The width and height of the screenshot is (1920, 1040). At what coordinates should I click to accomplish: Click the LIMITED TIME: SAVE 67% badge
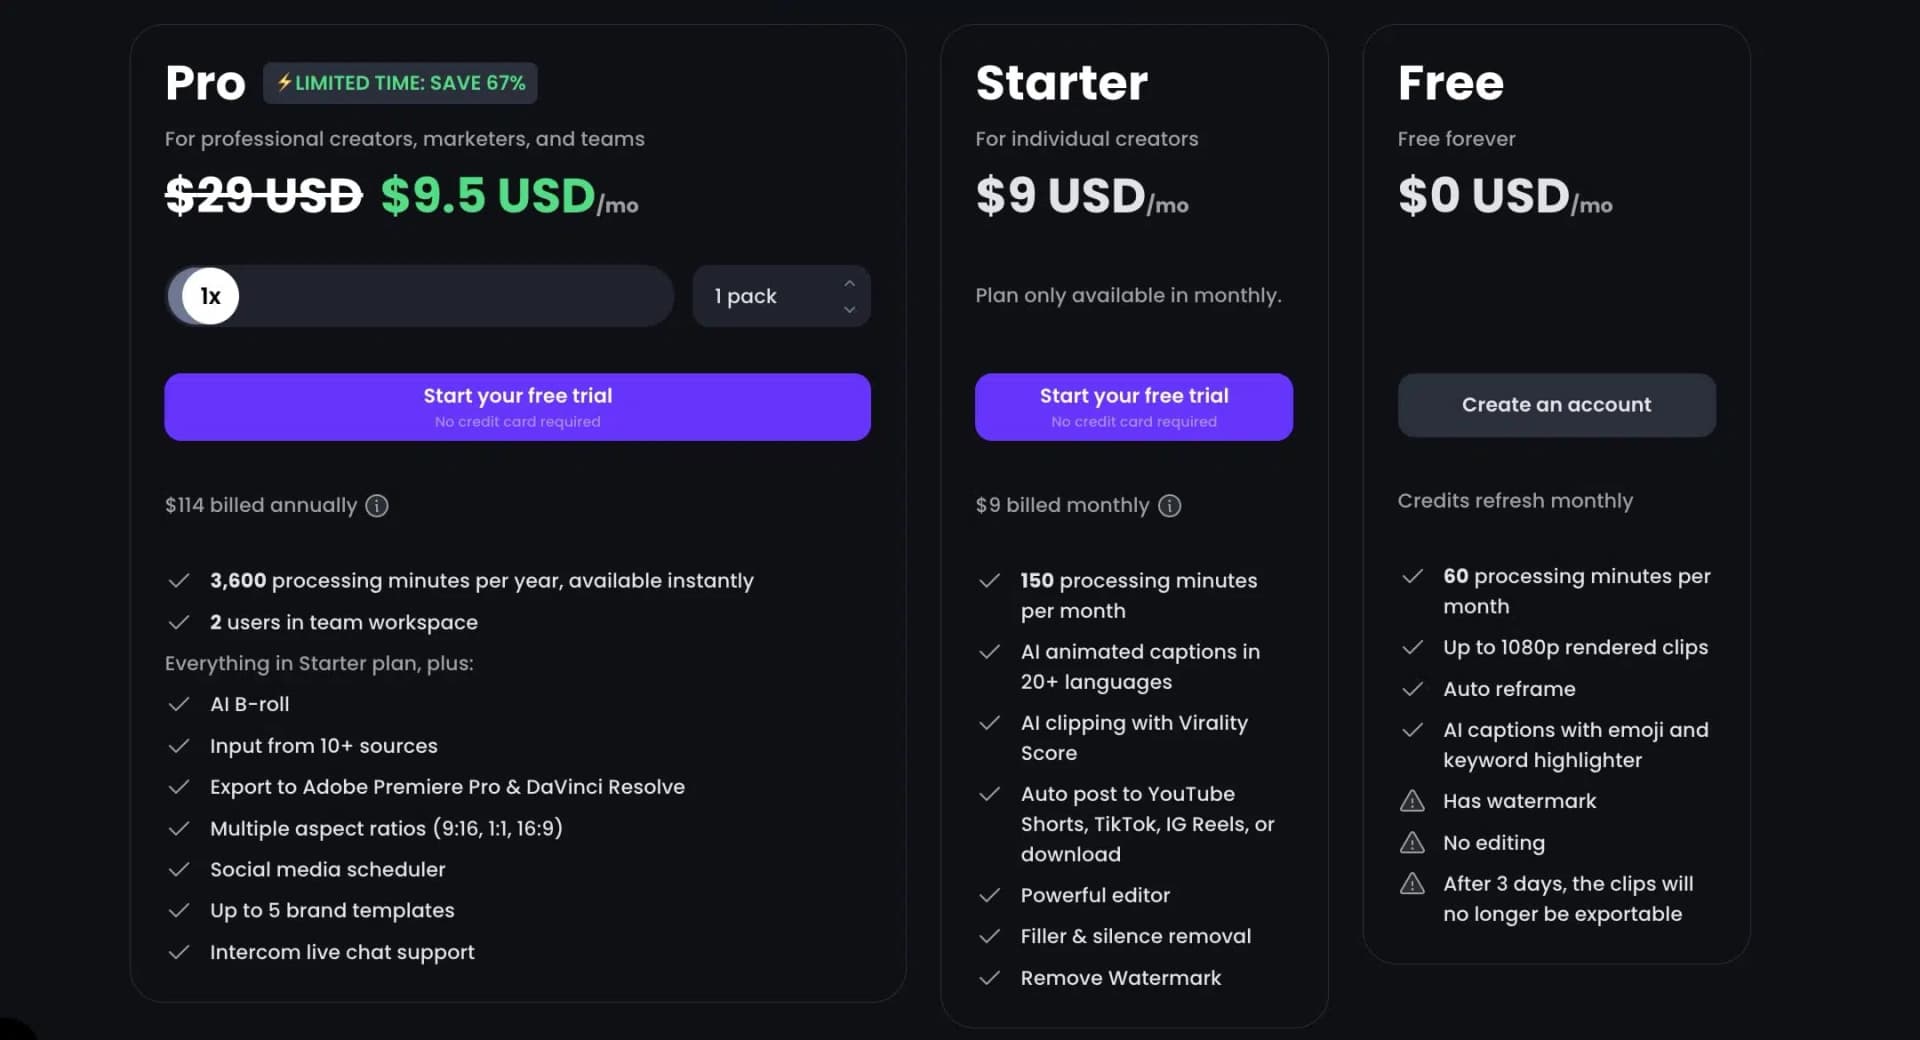400,83
